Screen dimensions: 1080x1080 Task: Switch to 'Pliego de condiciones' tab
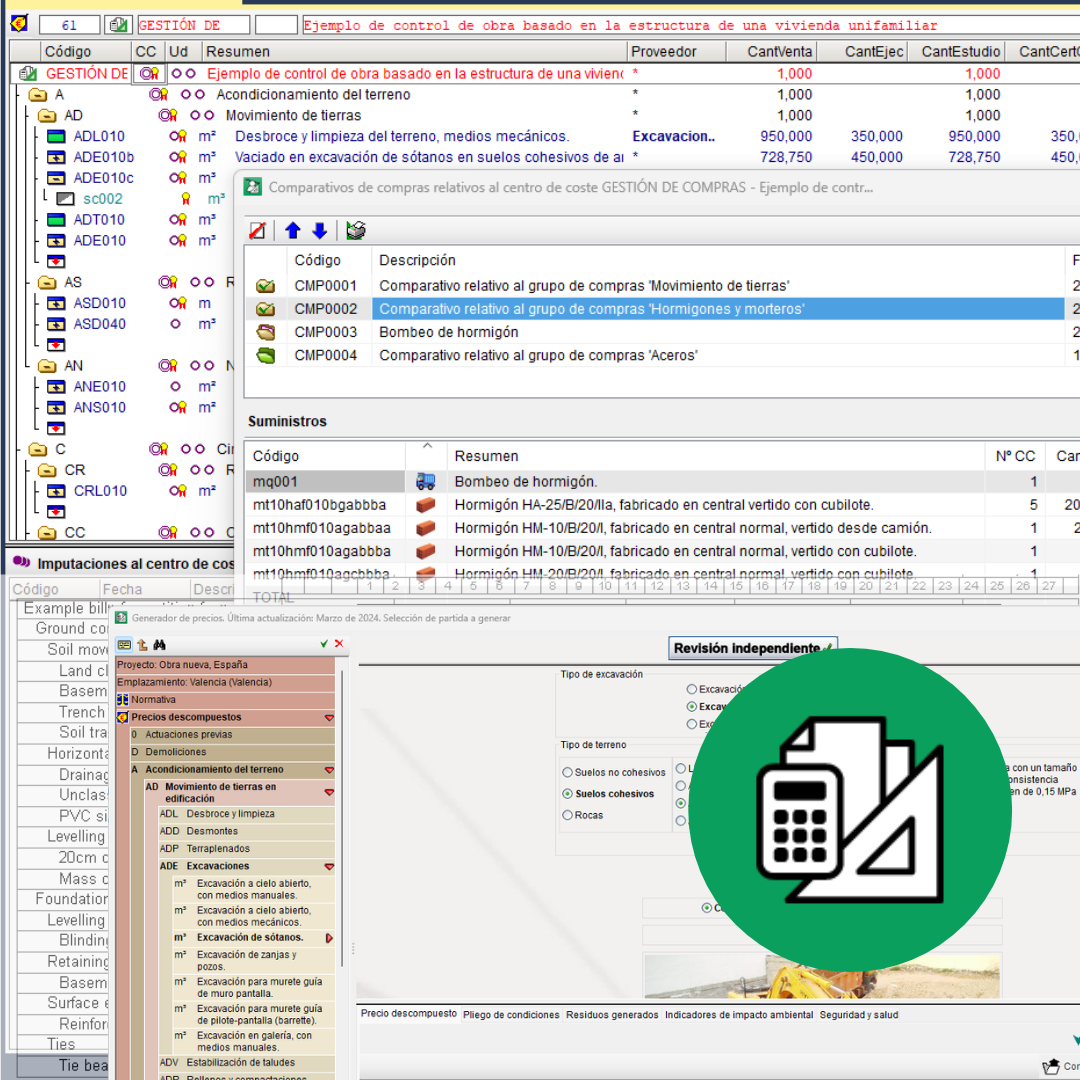(511, 1015)
